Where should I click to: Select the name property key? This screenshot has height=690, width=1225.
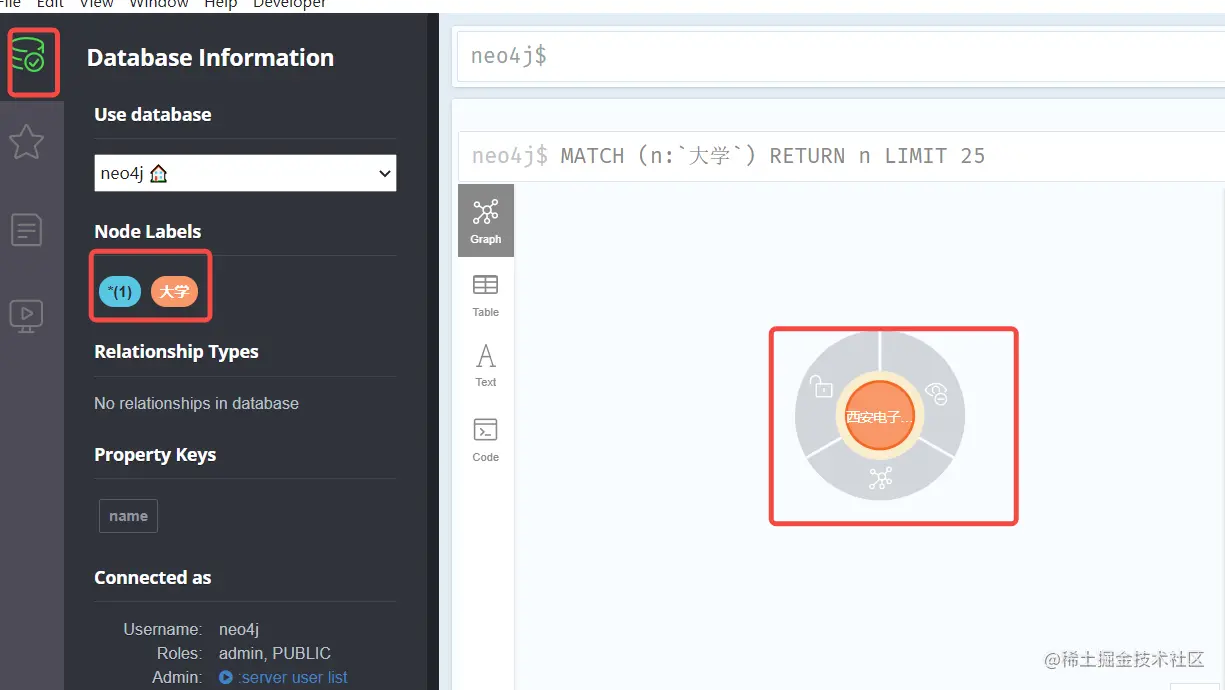128,516
